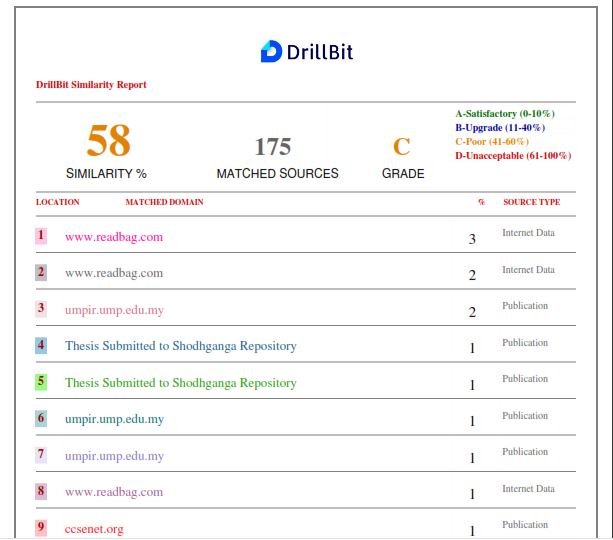The image size is (613, 540).
Task: Click the 2 percent value in row 2
Action: [x=472, y=275]
